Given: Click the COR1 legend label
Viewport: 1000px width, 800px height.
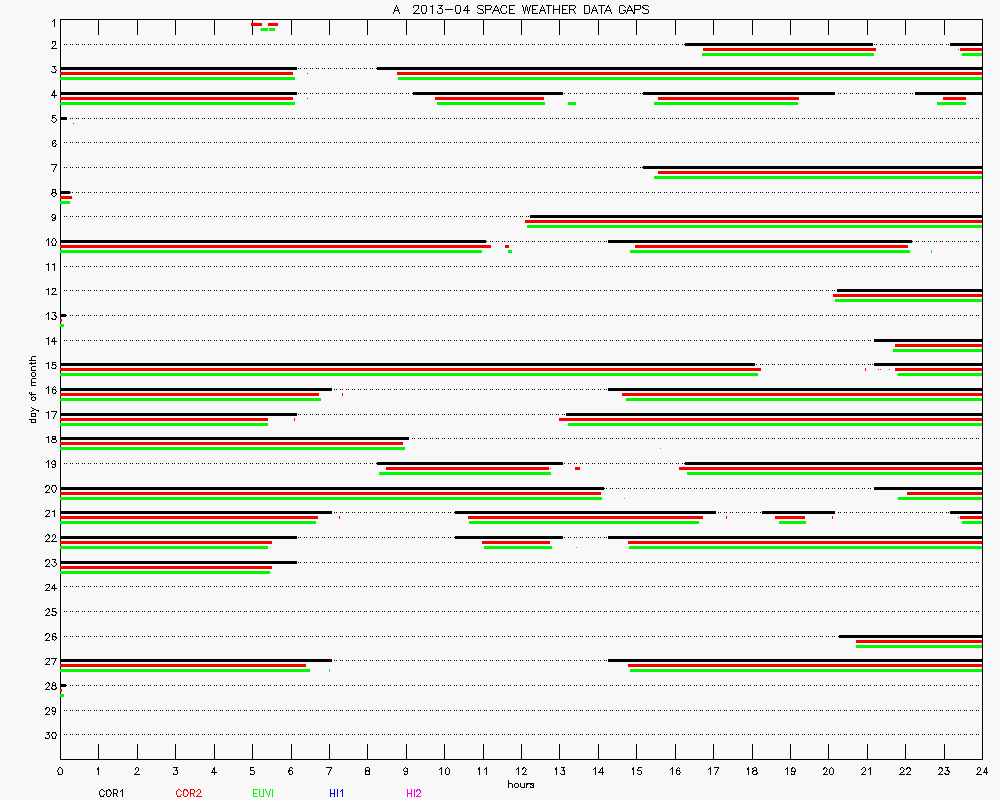Looking at the screenshot, I should click(110, 793).
